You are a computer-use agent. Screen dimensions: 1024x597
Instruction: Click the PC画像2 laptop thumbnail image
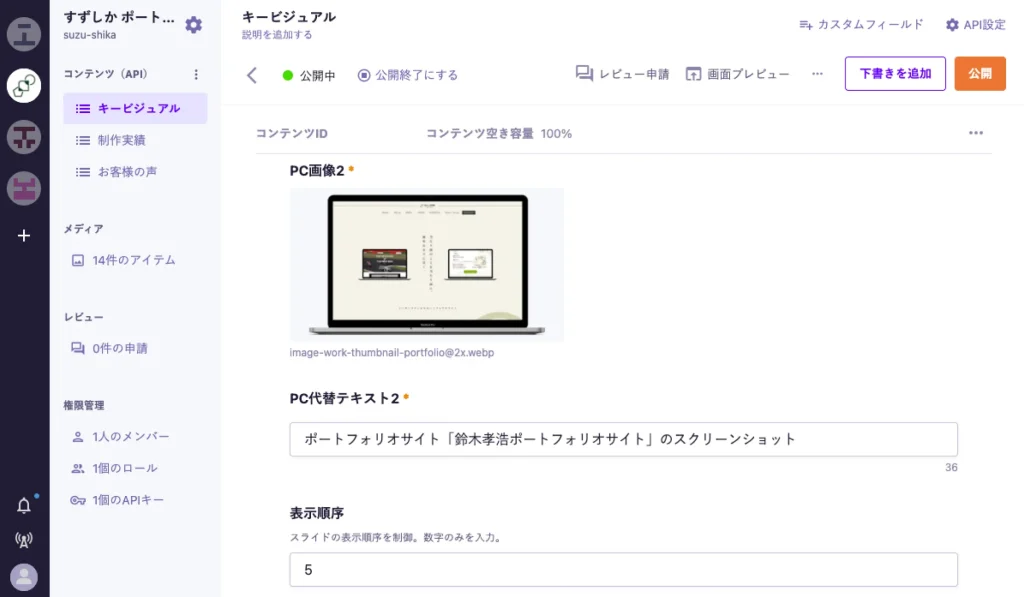point(426,263)
